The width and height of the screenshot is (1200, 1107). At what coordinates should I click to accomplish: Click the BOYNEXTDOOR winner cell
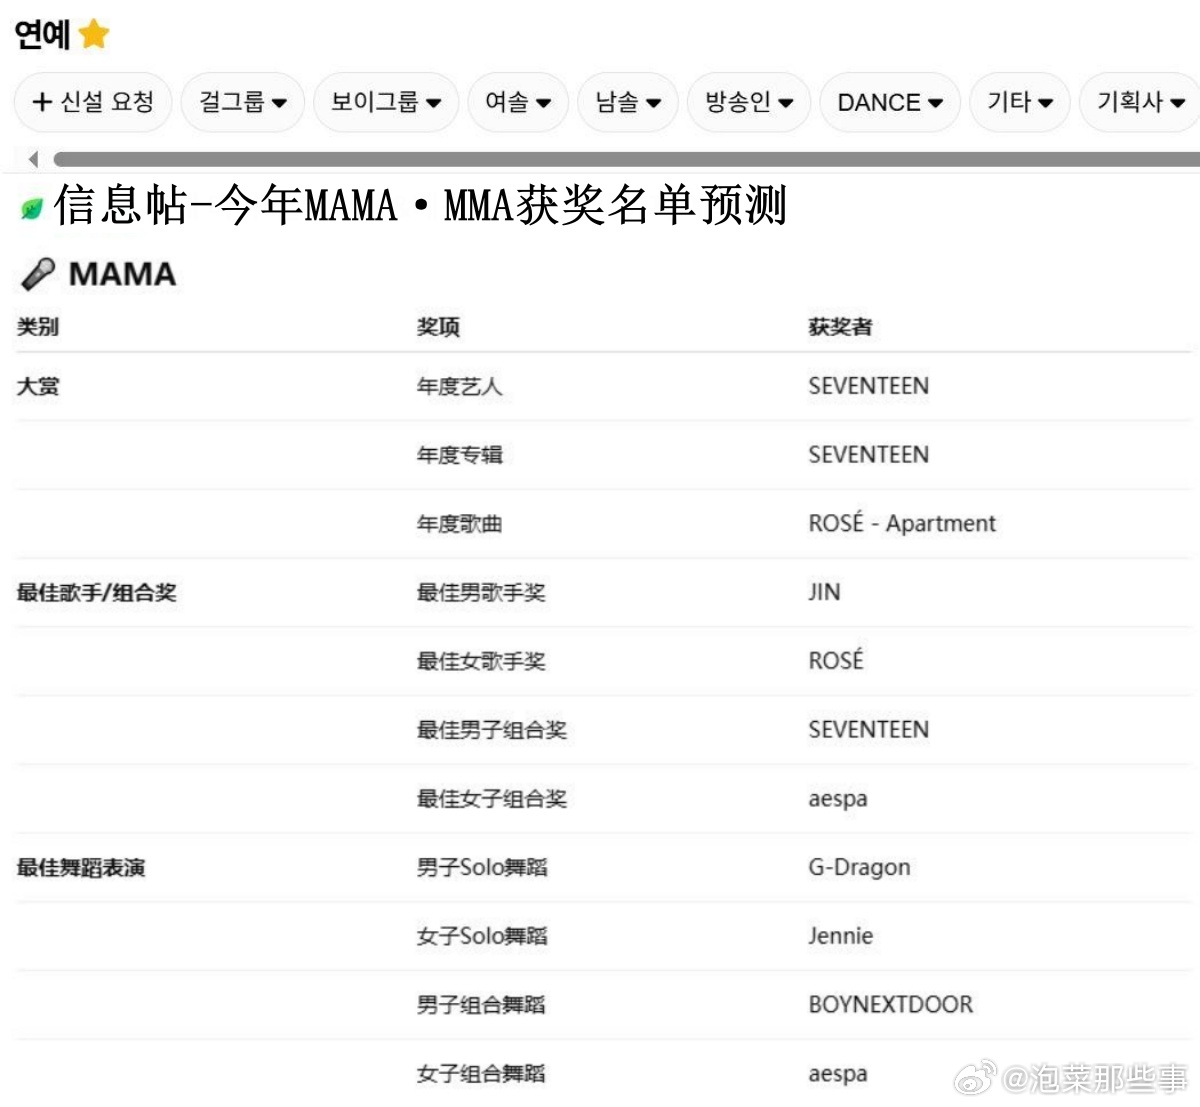(890, 1005)
